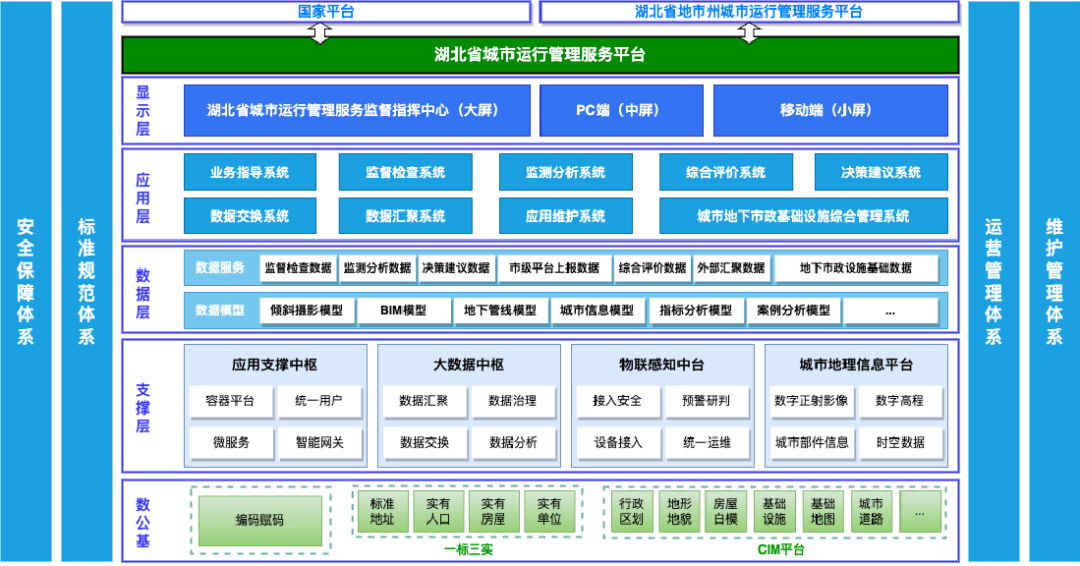Click 数字高程 under 城市地理信息平台
Viewport: 1080px width, 566px height.
[899, 401]
